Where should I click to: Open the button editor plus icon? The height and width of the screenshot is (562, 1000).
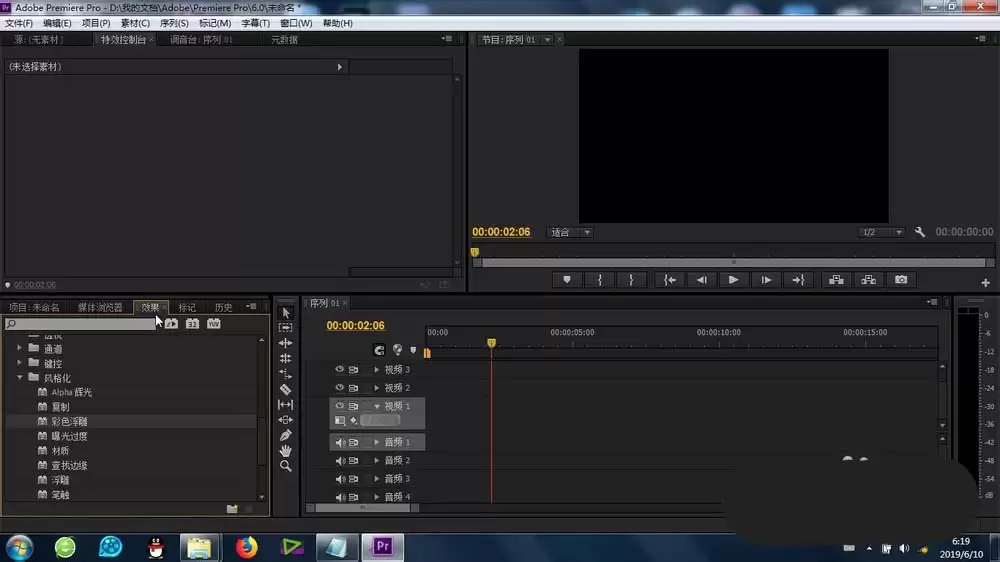pos(985,283)
